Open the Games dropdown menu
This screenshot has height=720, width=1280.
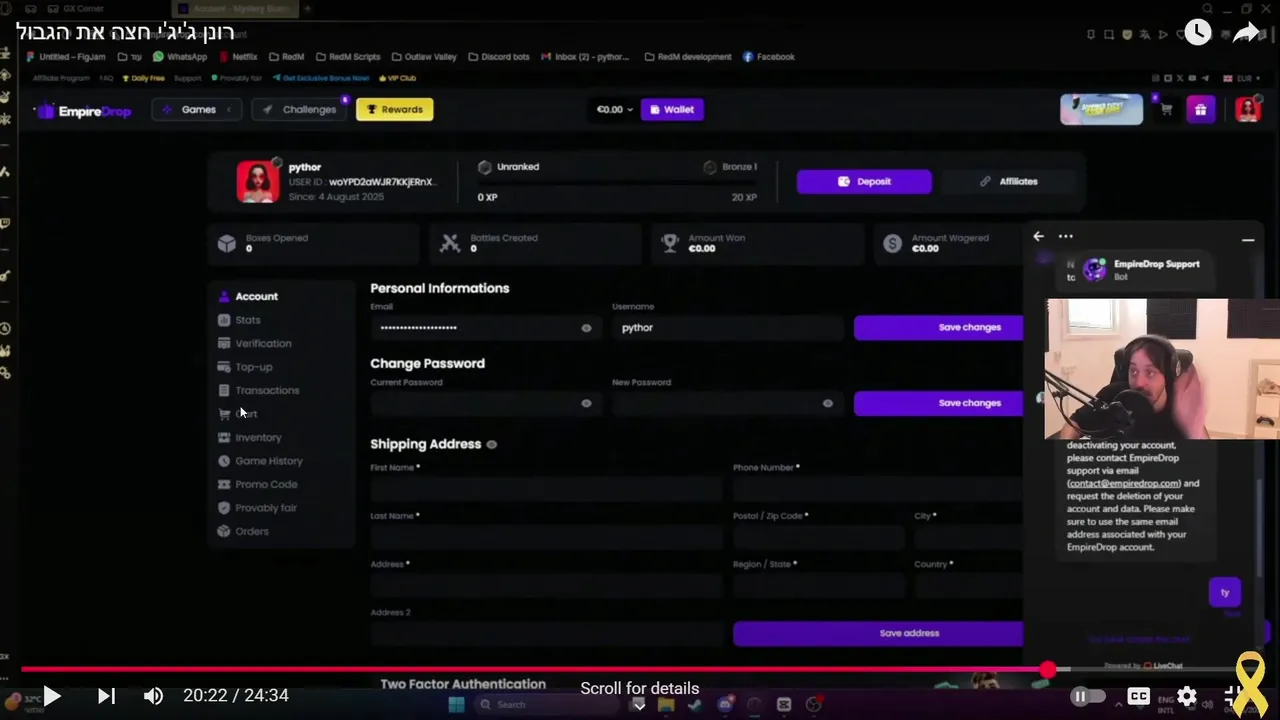[197, 110]
